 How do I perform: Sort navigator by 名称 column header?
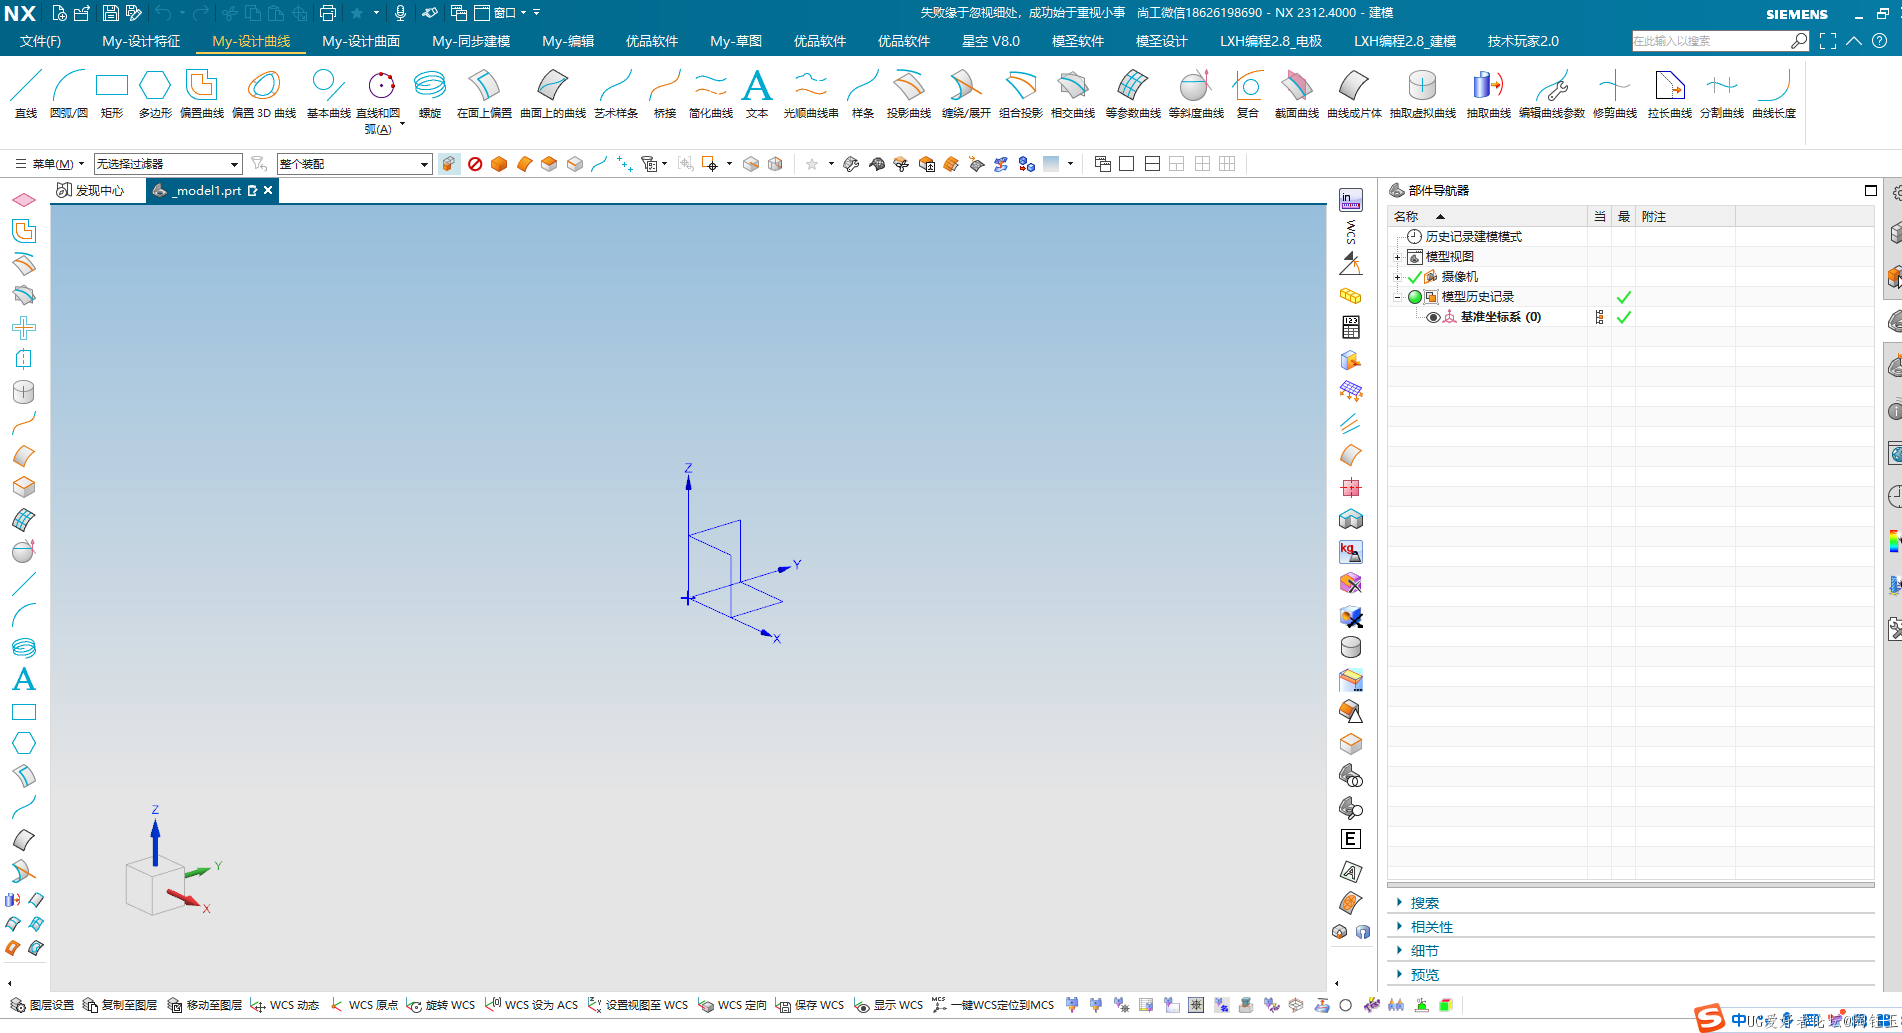(x=1488, y=216)
